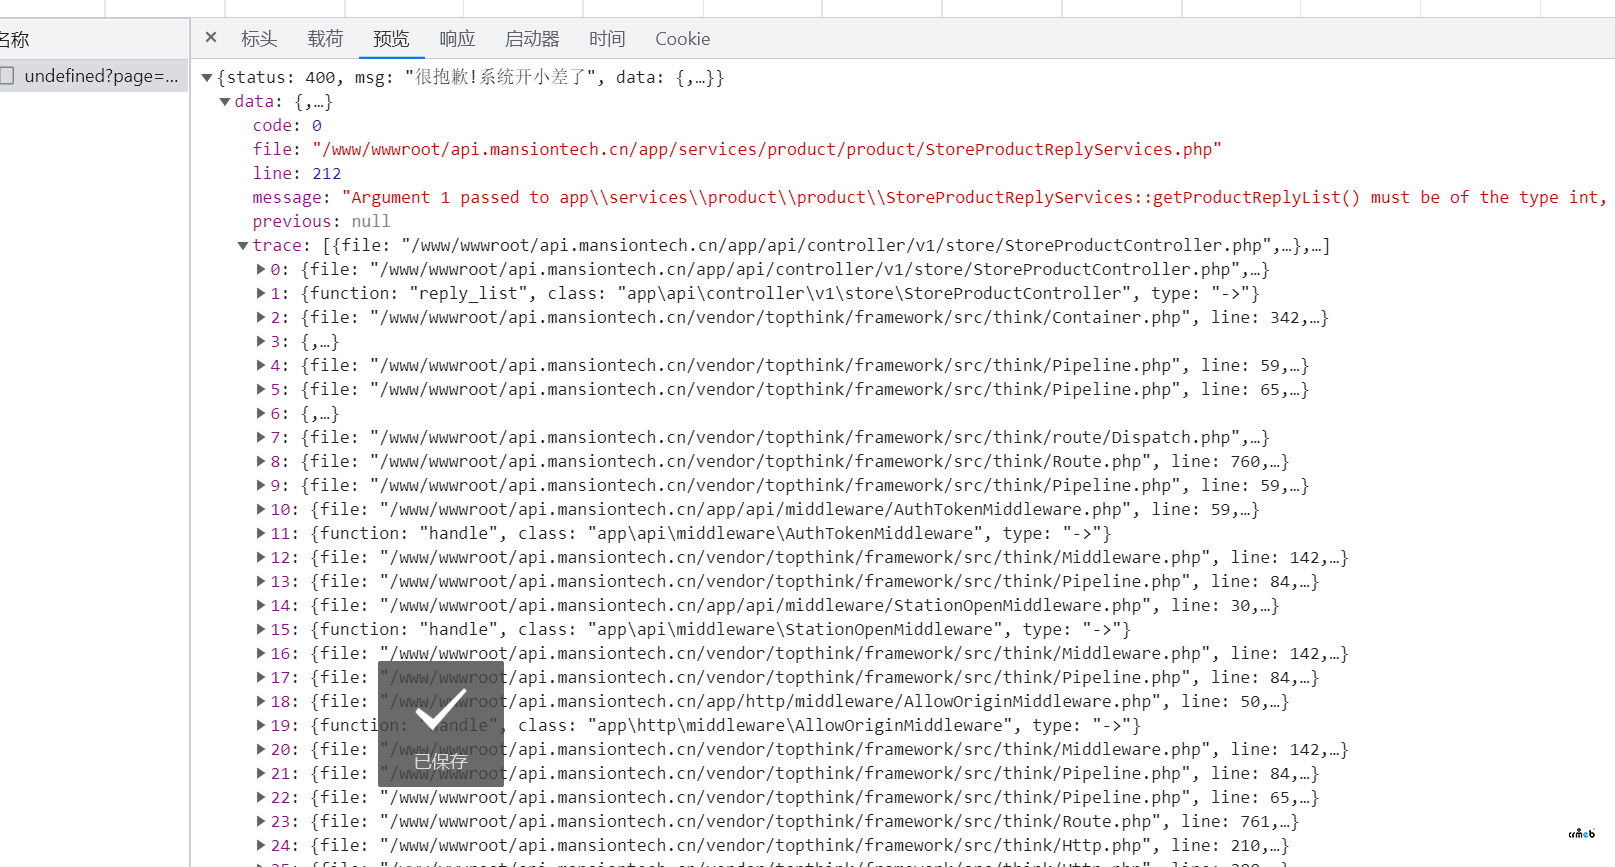Expand trace entry 6

pyautogui.click(x=261, y=413)
